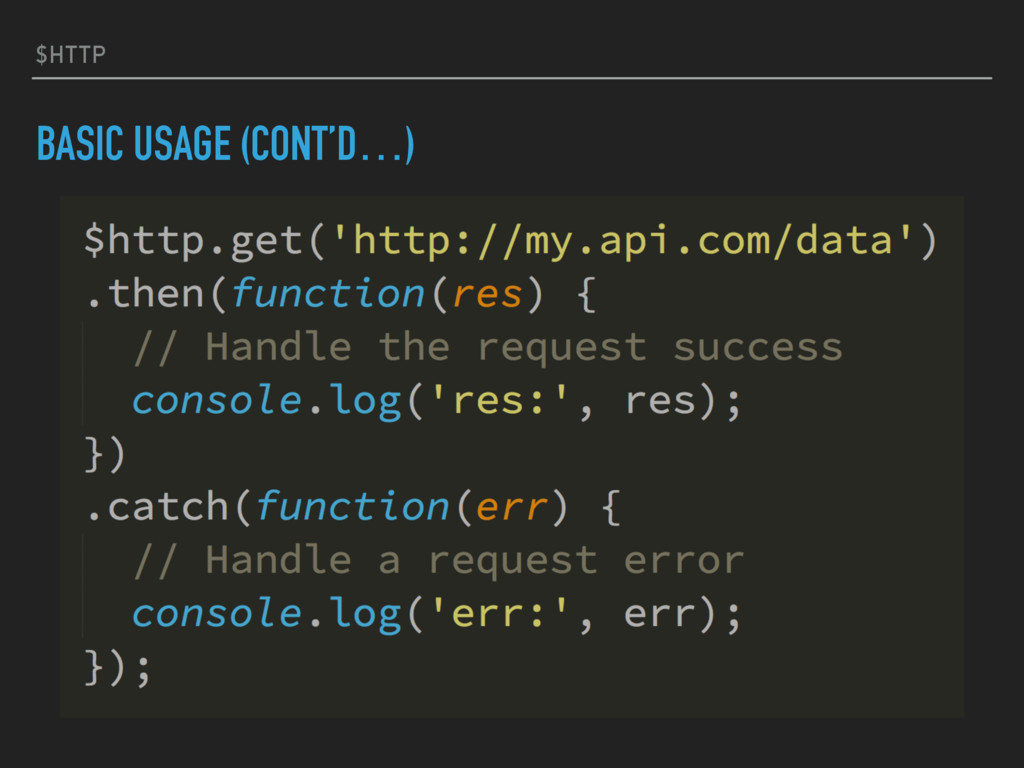Click the closing }) after the then block
This screenshot has width=1024, height=768.
(104, 455)
